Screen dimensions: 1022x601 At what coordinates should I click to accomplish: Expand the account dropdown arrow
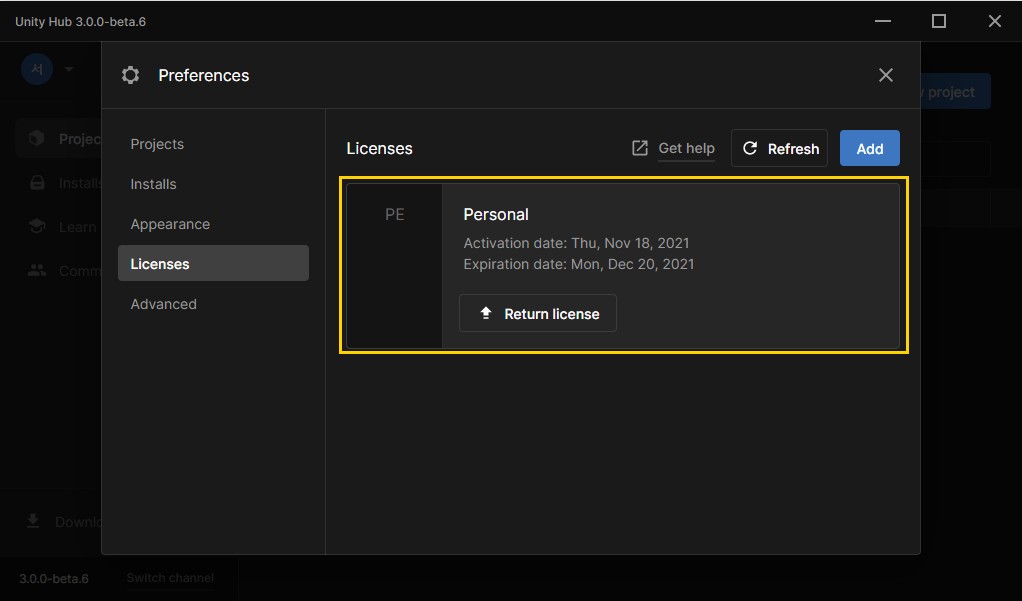[69, 69]
